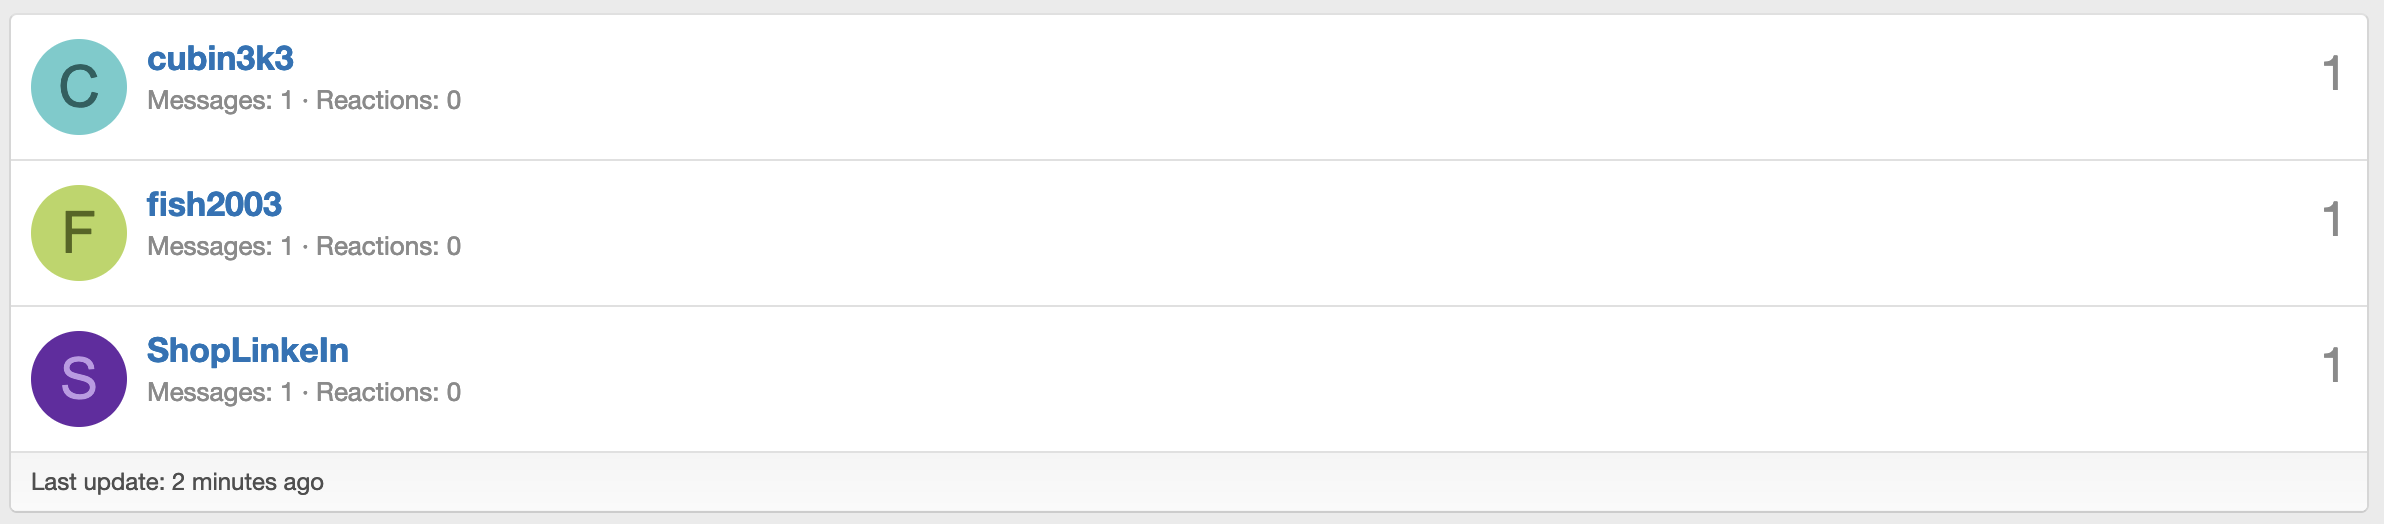Click the score number 1 beside cubin3k3
The height and width of the screenshot is (524, 2384).
point(2331,74)
